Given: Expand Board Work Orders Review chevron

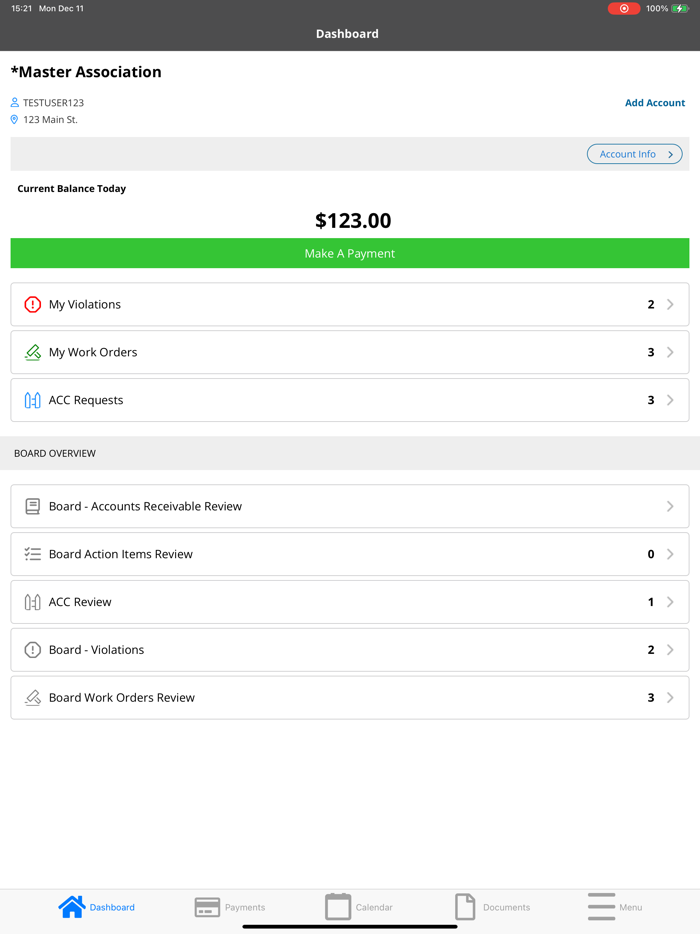Looking at the screenshot, I should point(670,698).
